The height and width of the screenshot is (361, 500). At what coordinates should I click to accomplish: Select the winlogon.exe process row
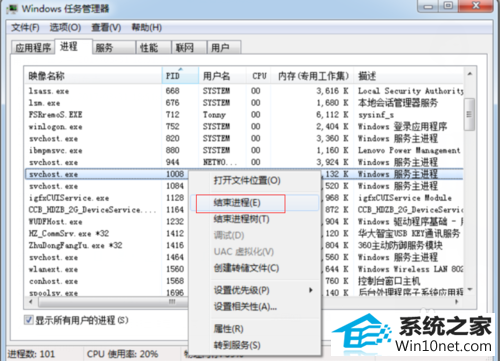[244, 127]
